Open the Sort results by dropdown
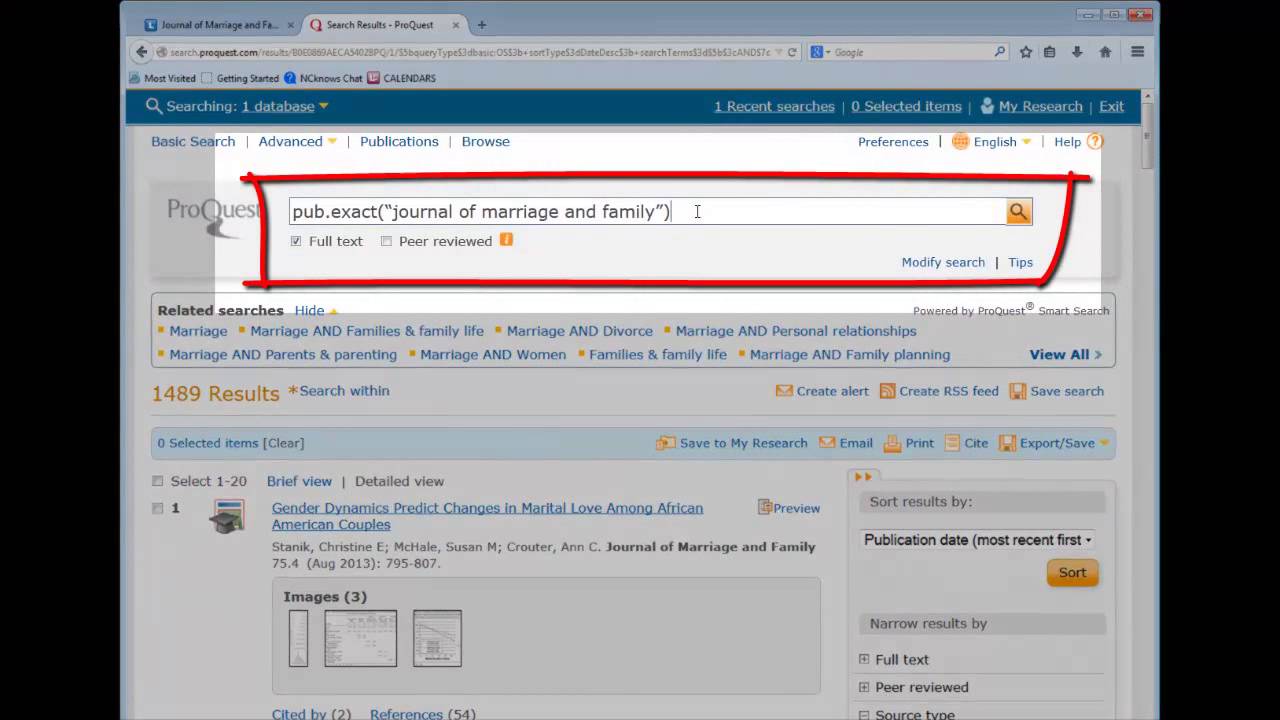 [x=977, y=540]
